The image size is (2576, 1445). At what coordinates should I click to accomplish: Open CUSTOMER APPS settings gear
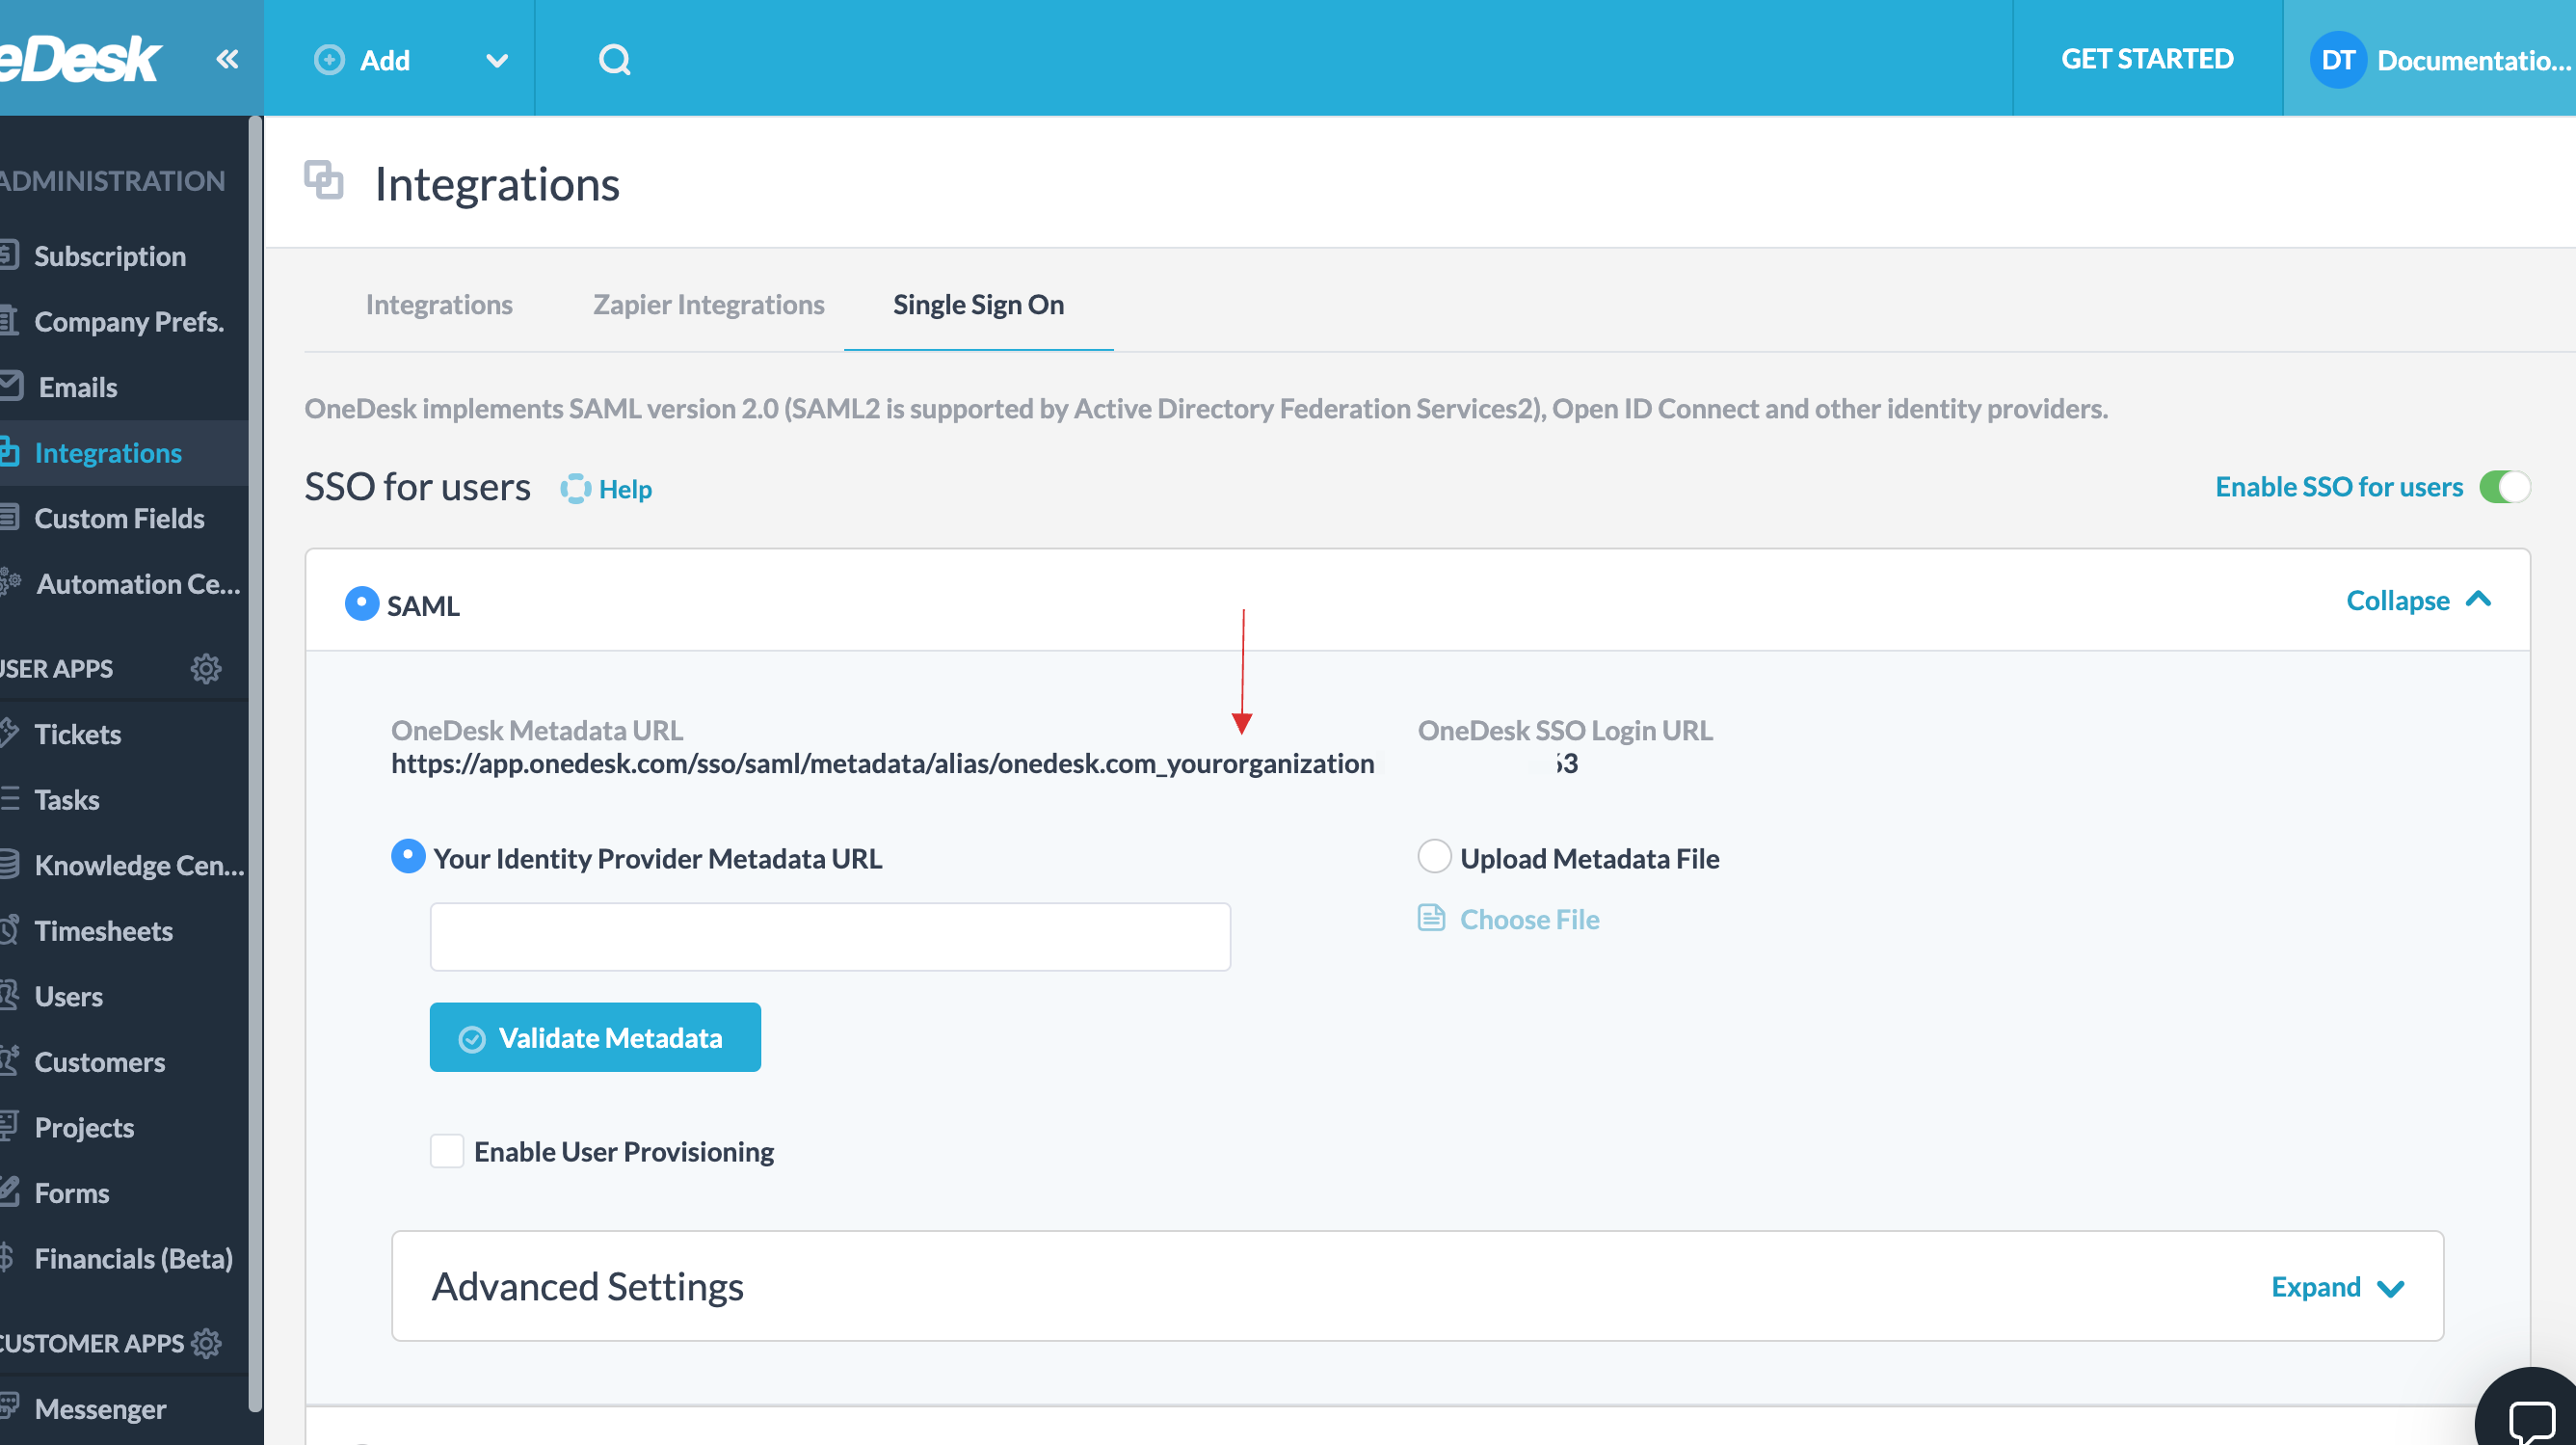pos(206,1343)
